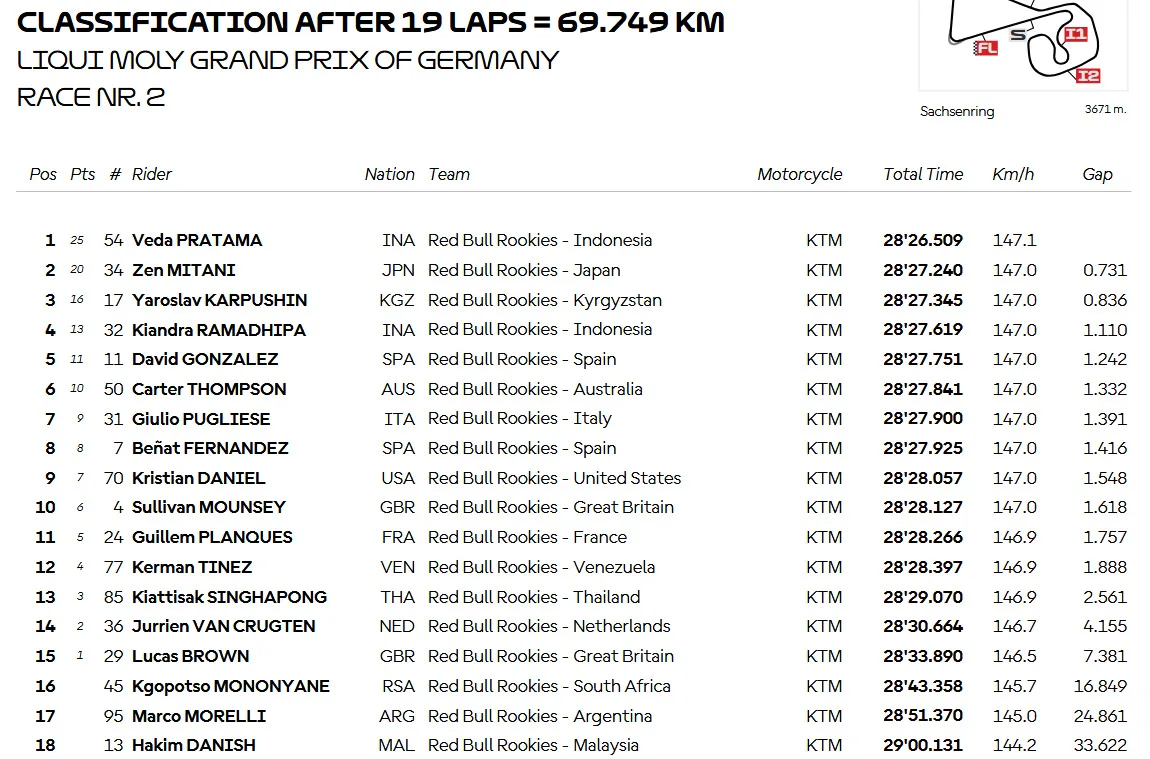The height and width of the screenshot is (759, 1150).
Task: Click Red Bull Rookies - Australia team
Action: (x=535, y=389)
